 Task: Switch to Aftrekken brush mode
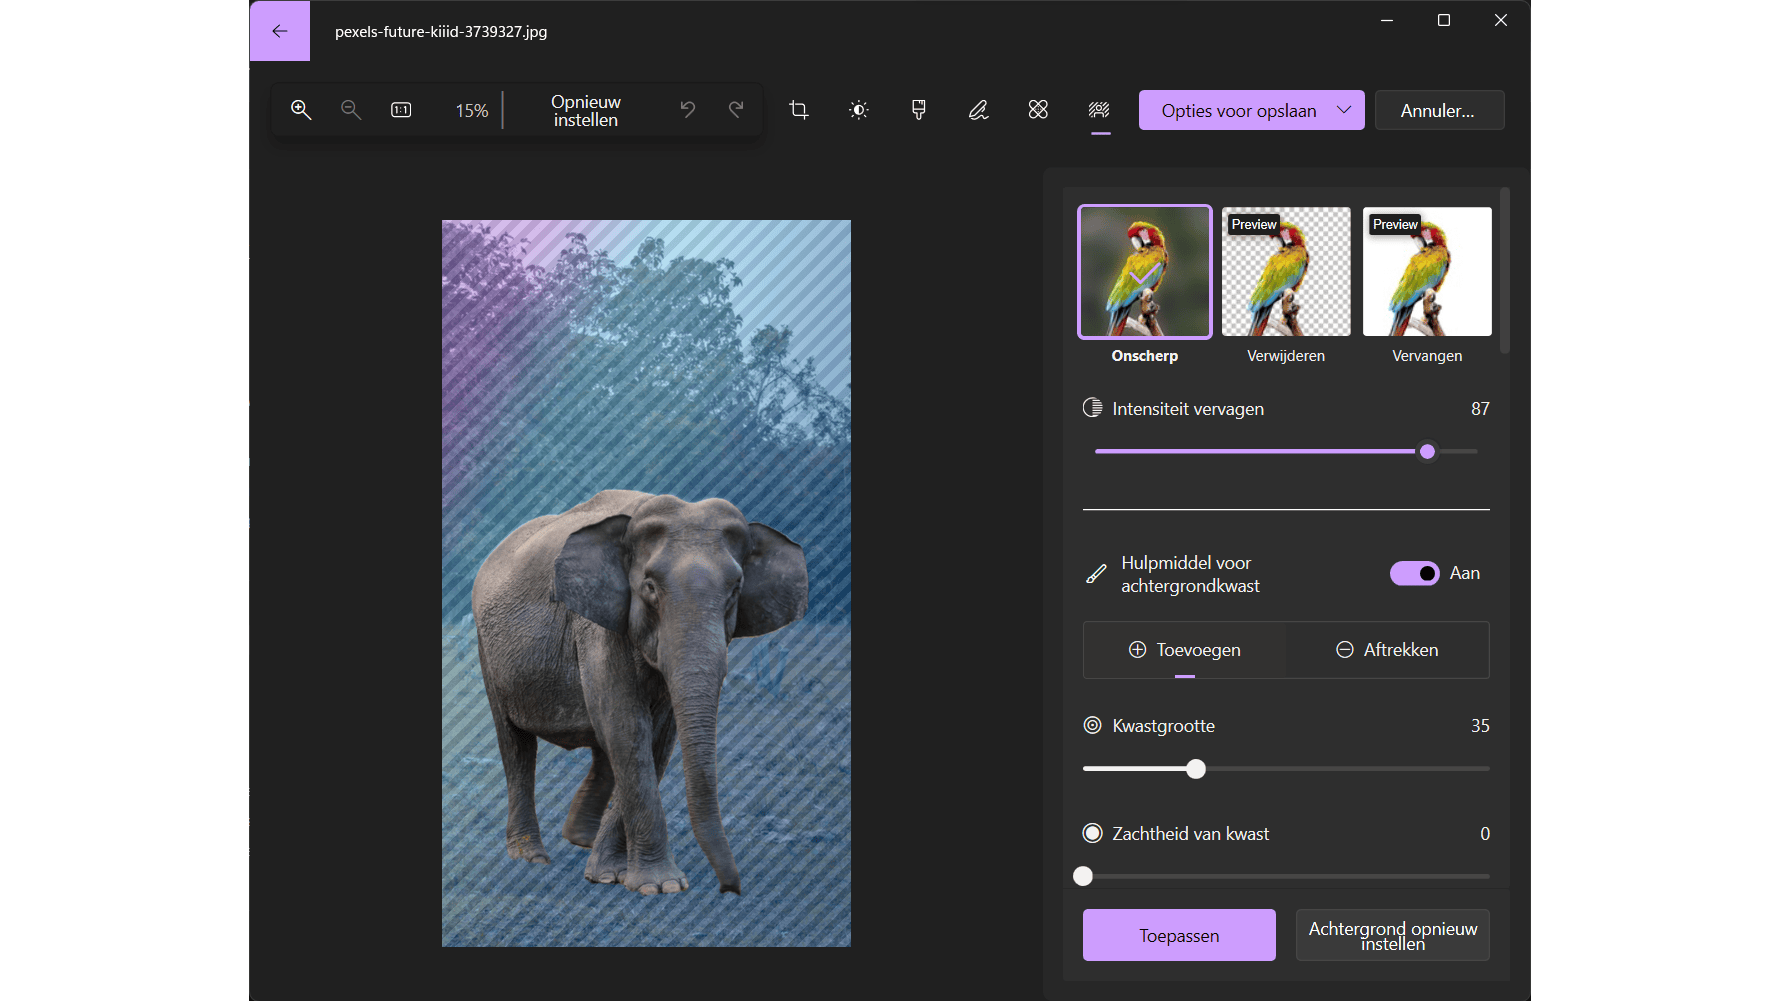(1388, 650)
